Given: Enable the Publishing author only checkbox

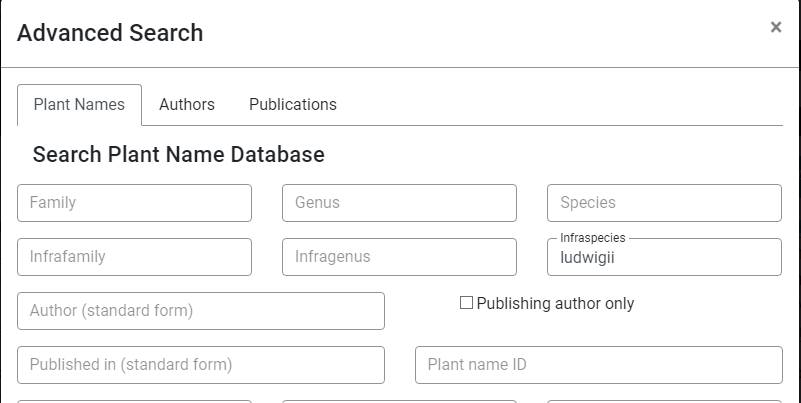Looking at the screenshot, I should [466, 303].
